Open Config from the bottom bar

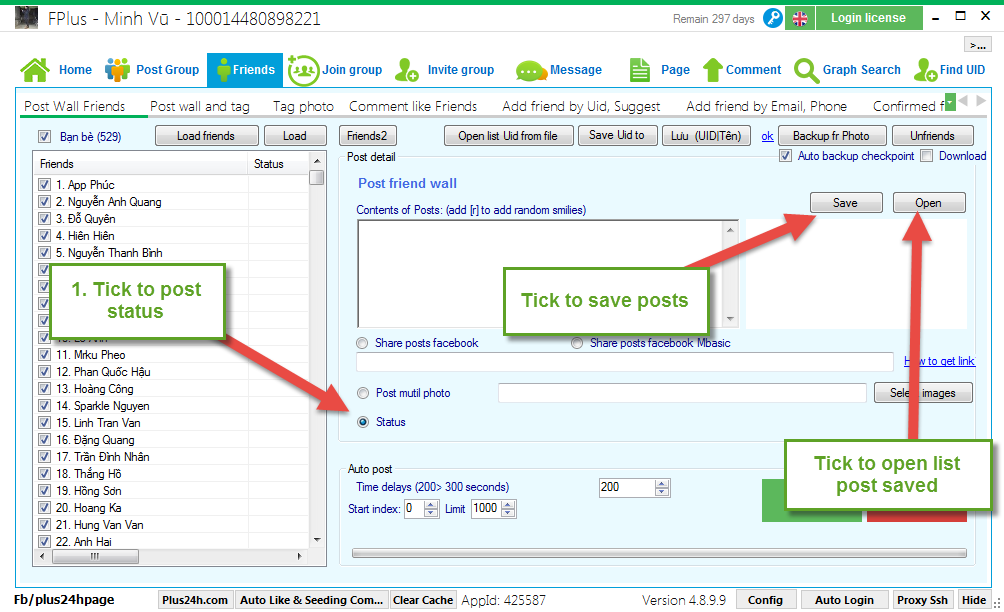[x=765, y=600]
